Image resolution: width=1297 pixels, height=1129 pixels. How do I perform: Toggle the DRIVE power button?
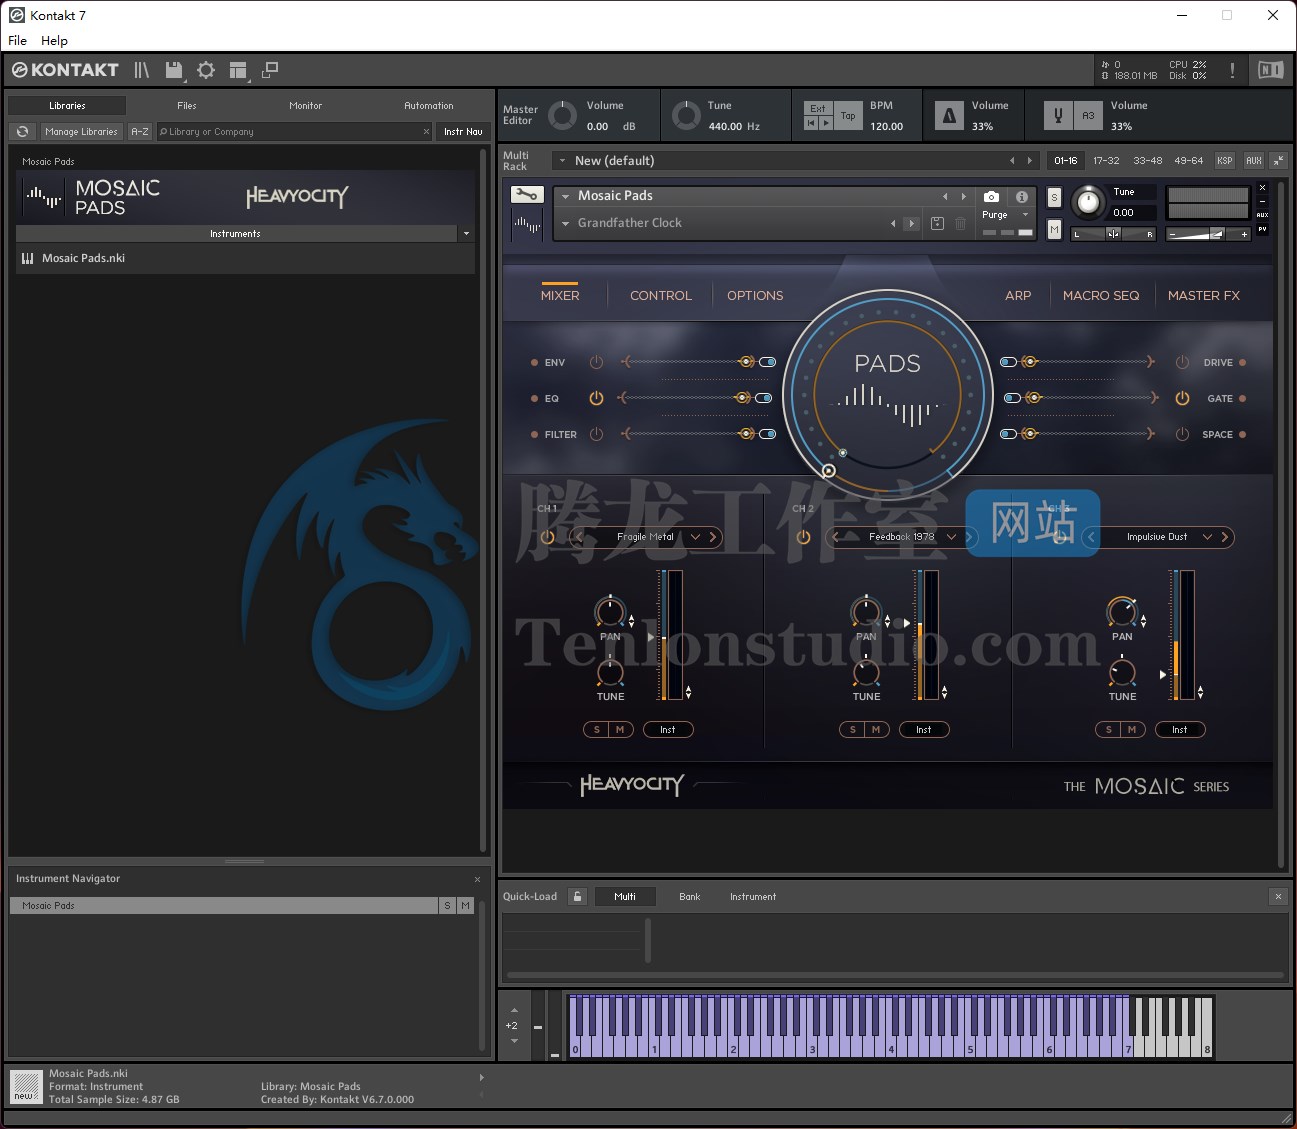coord(1182,362)
